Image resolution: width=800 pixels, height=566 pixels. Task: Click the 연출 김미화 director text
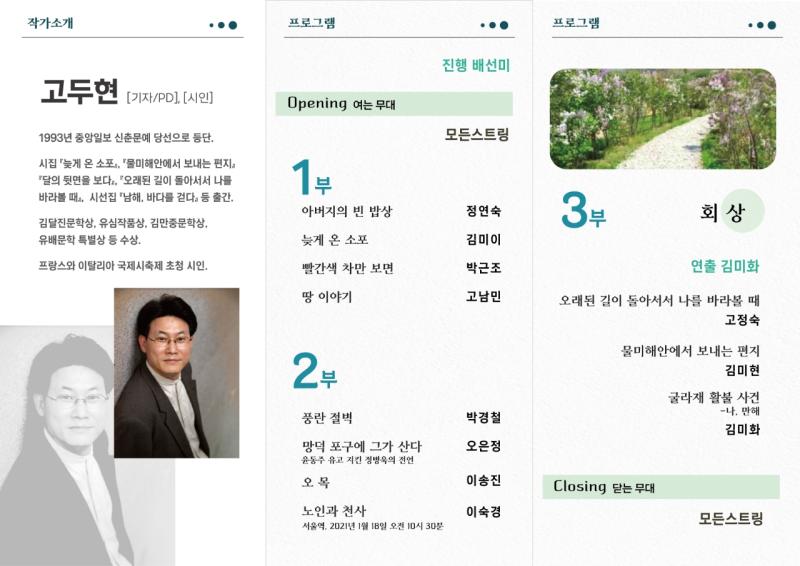click(725, 266)
